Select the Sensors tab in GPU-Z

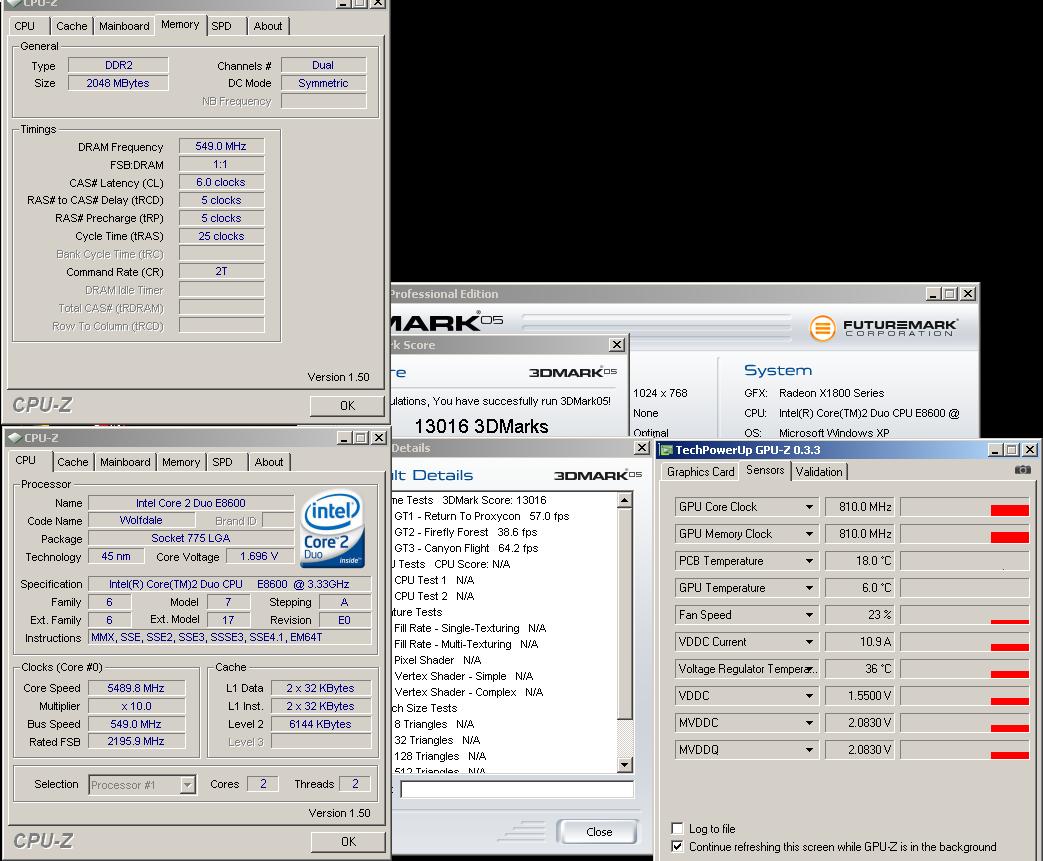[x=765, y=470]
